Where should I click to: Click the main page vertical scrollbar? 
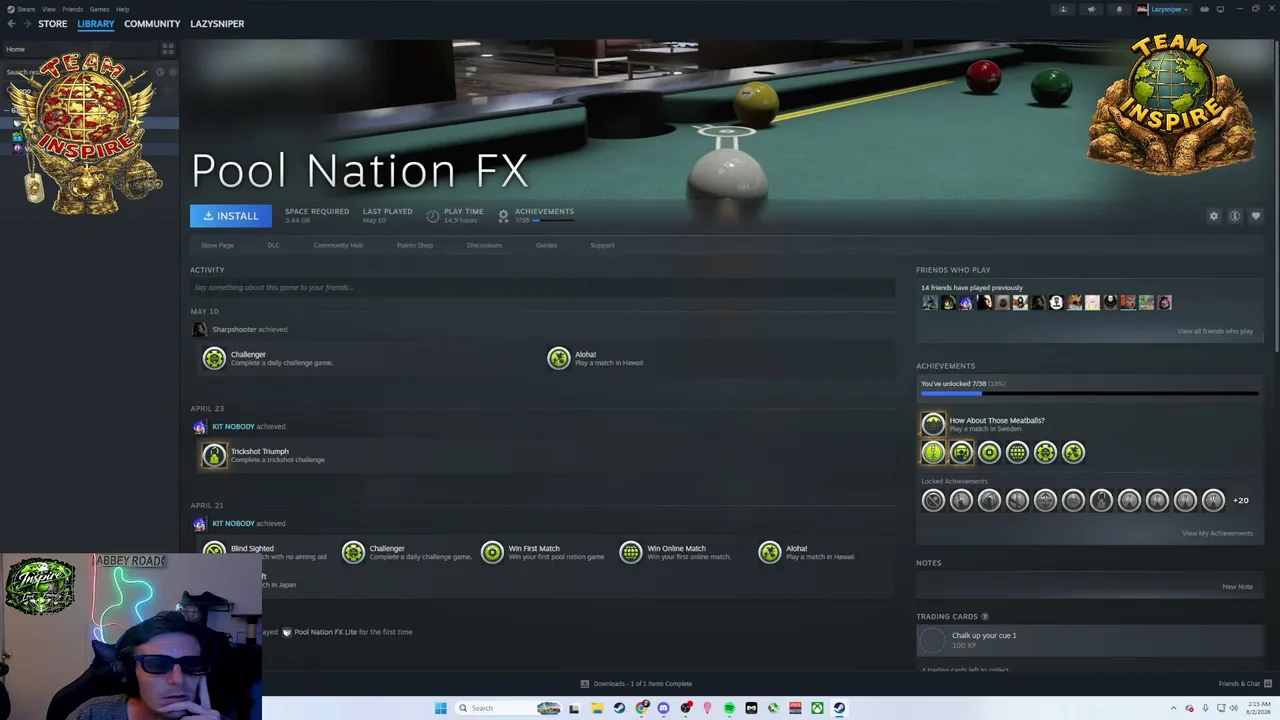click(x=1276, y=196)
